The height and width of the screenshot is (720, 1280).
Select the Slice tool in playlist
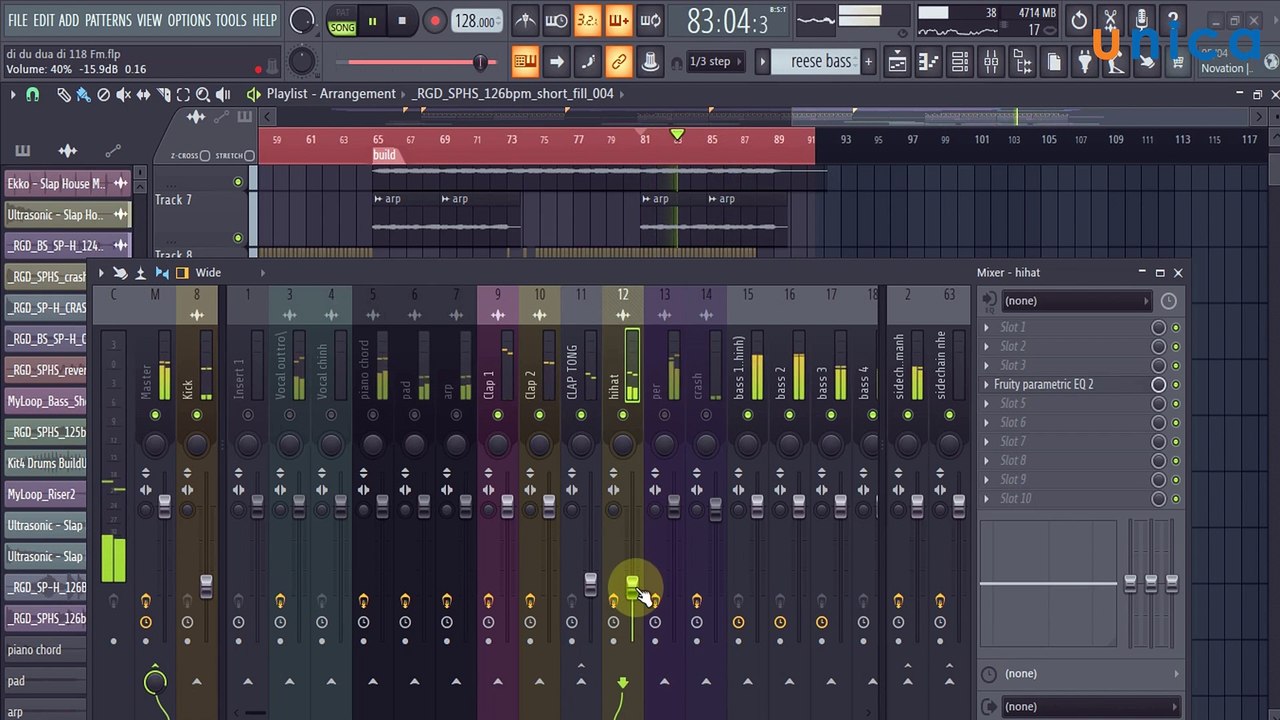point(163,94)
